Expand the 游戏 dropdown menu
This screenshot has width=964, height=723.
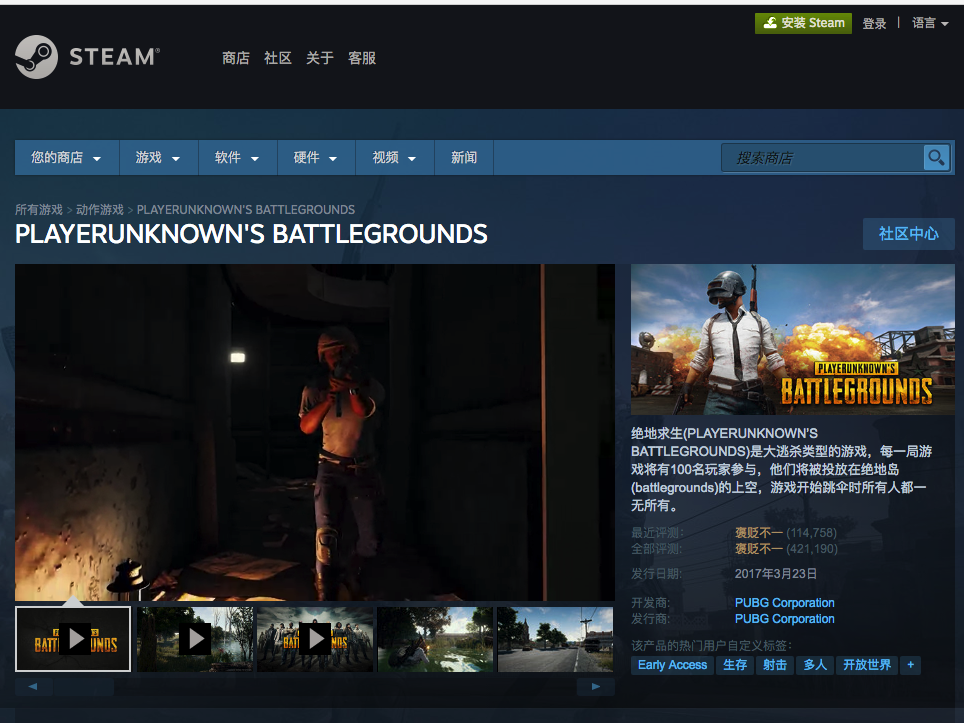pyautogui.click(x=158, y=157)
